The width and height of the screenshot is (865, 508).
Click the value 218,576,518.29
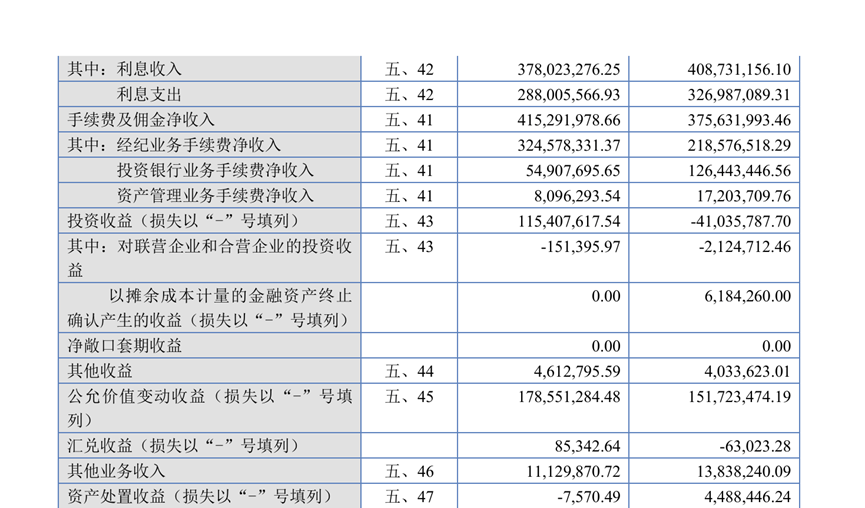click(x=739, y=146)
